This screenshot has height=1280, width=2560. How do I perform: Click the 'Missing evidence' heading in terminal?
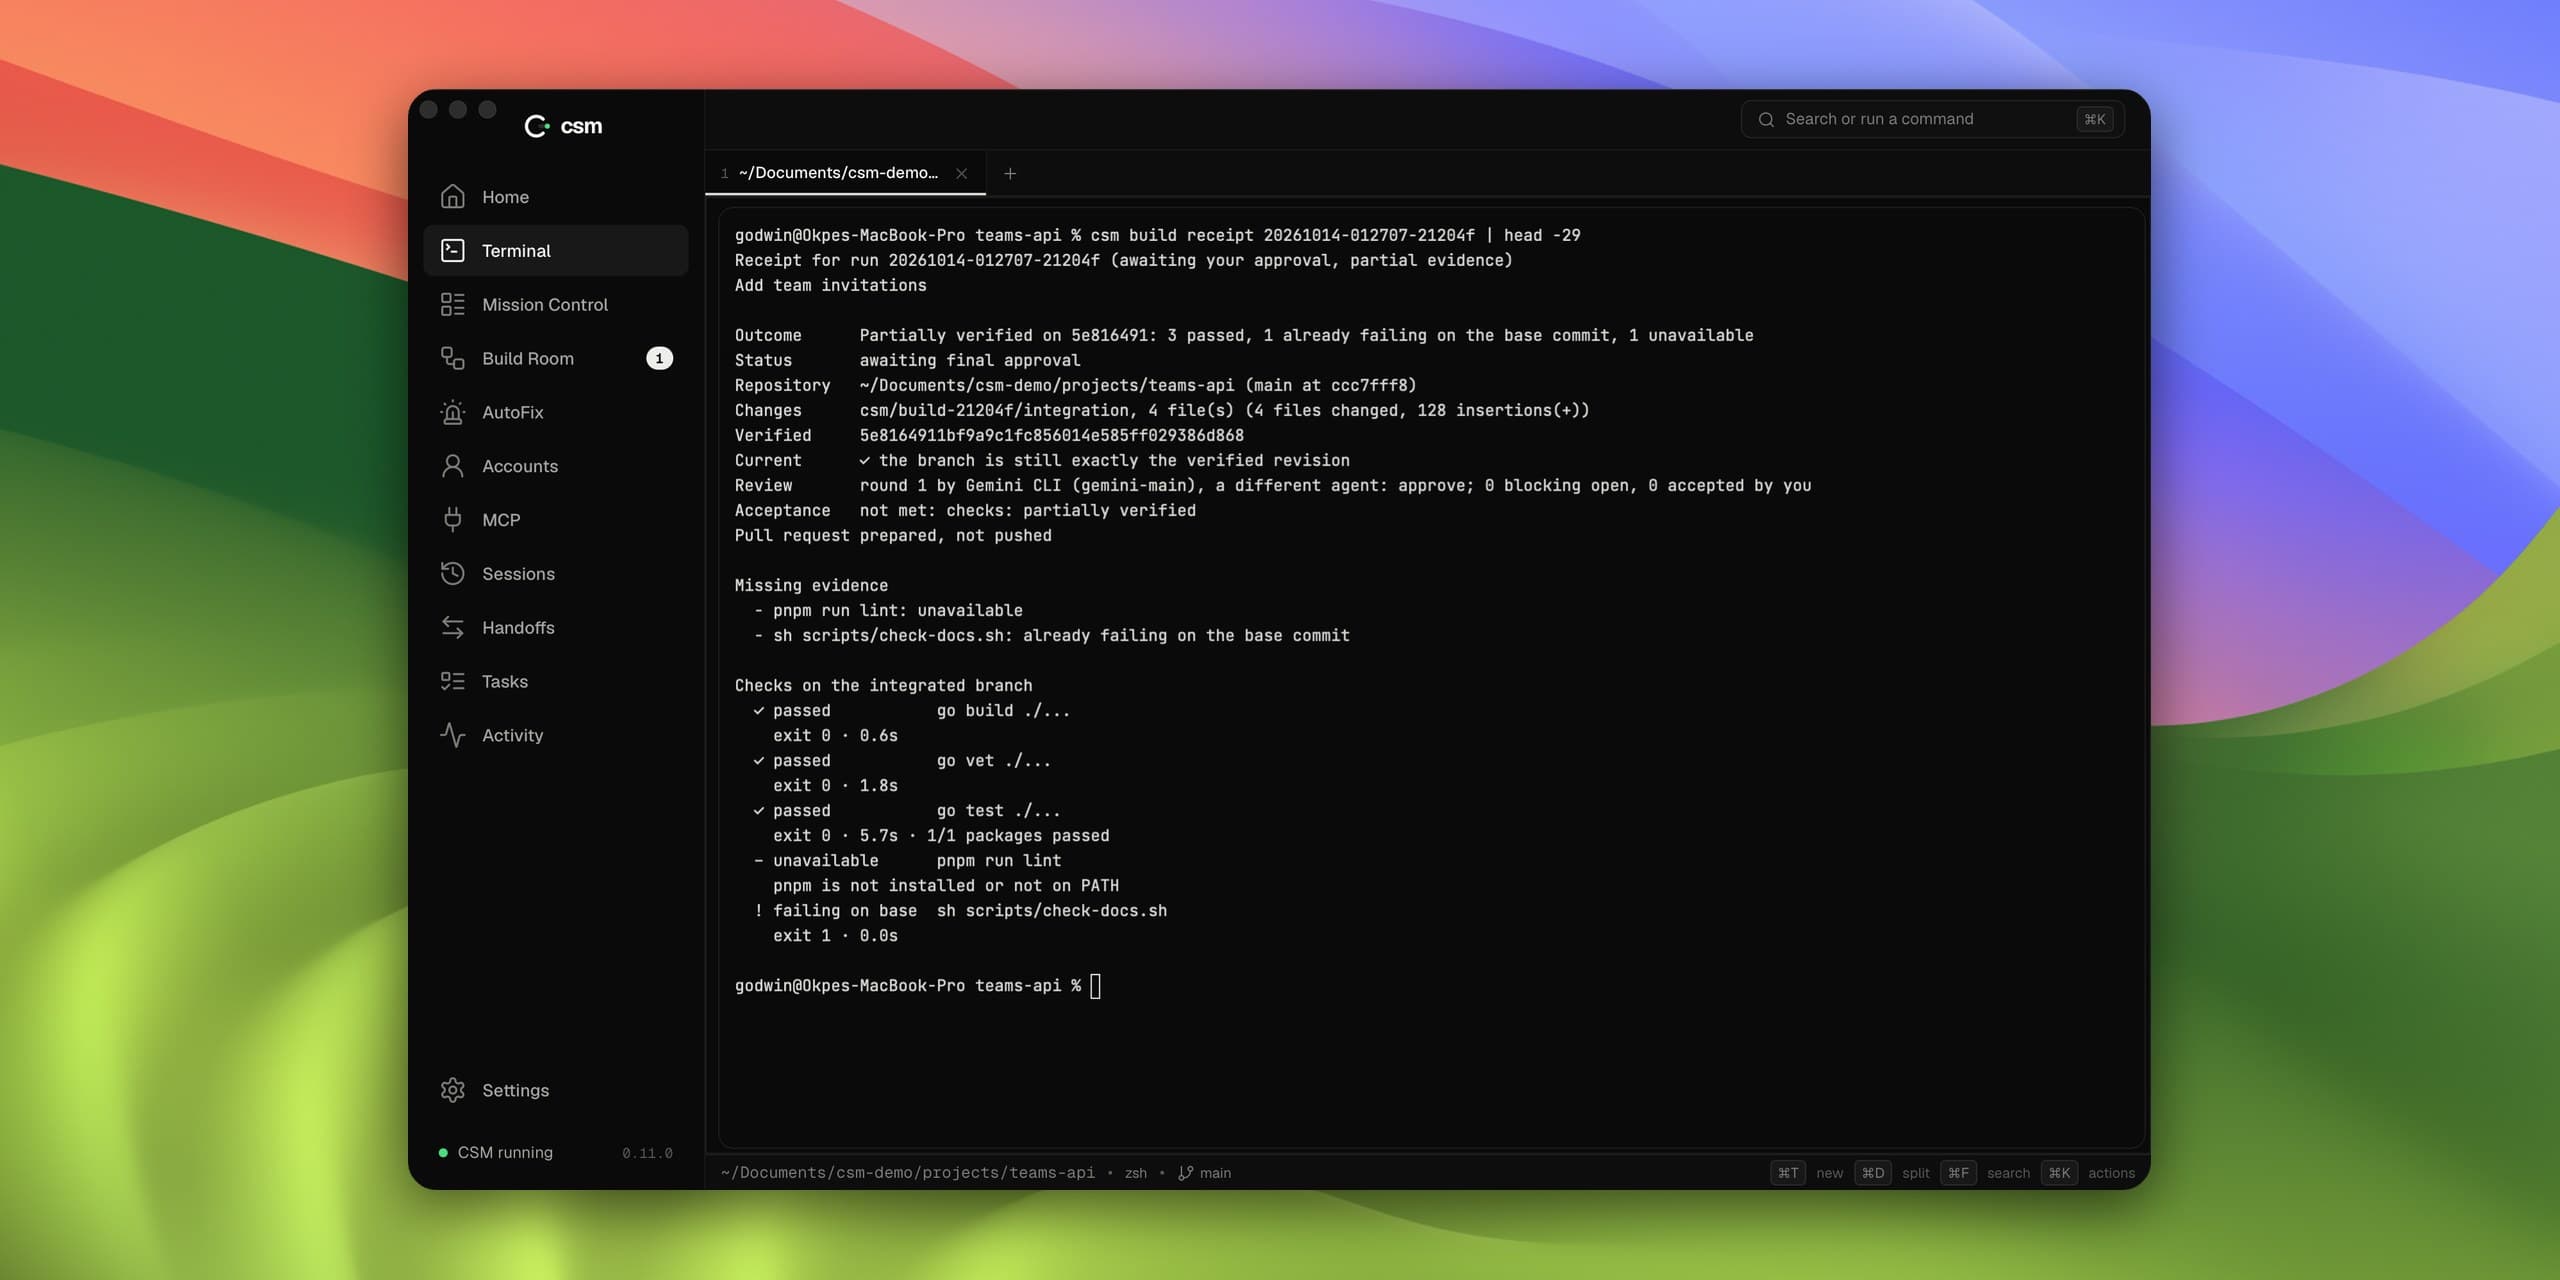(x=811, y=586)
